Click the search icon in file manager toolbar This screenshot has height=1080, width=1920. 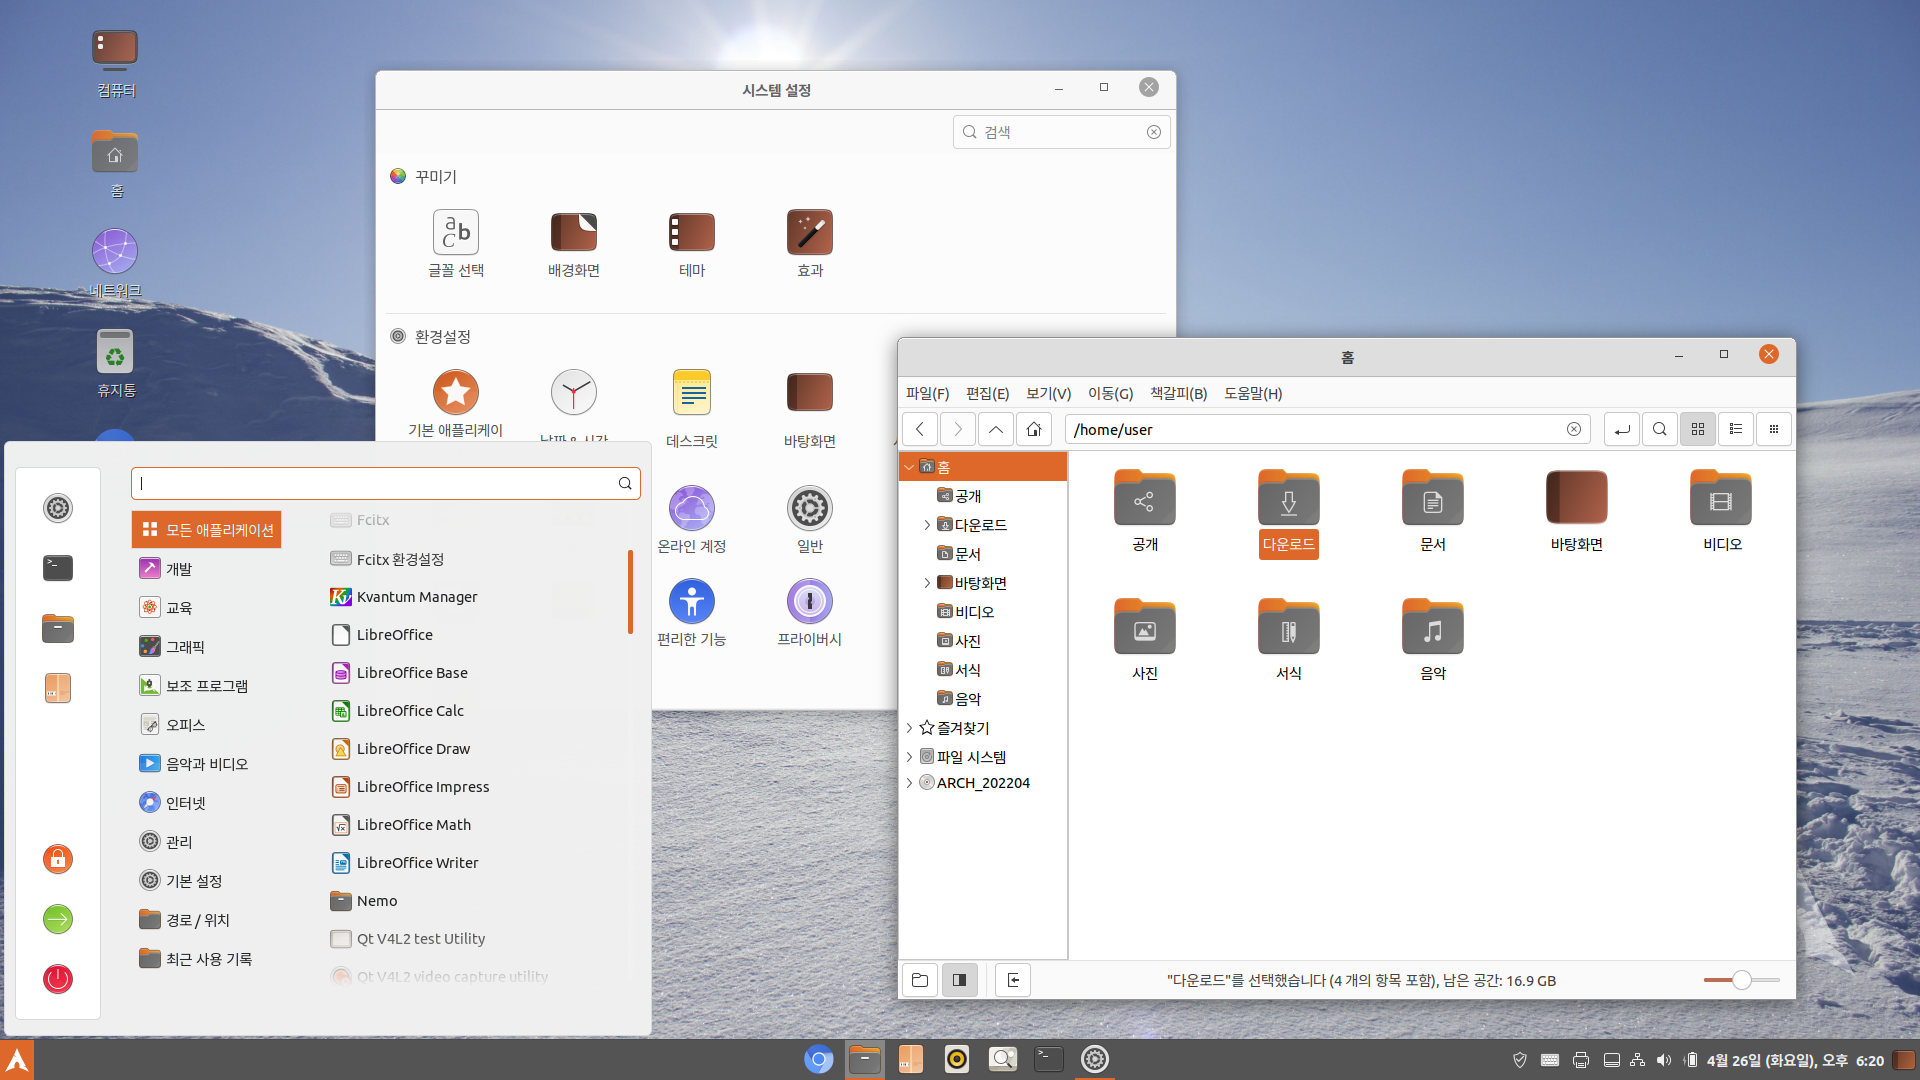click(x=1659, y=430)
